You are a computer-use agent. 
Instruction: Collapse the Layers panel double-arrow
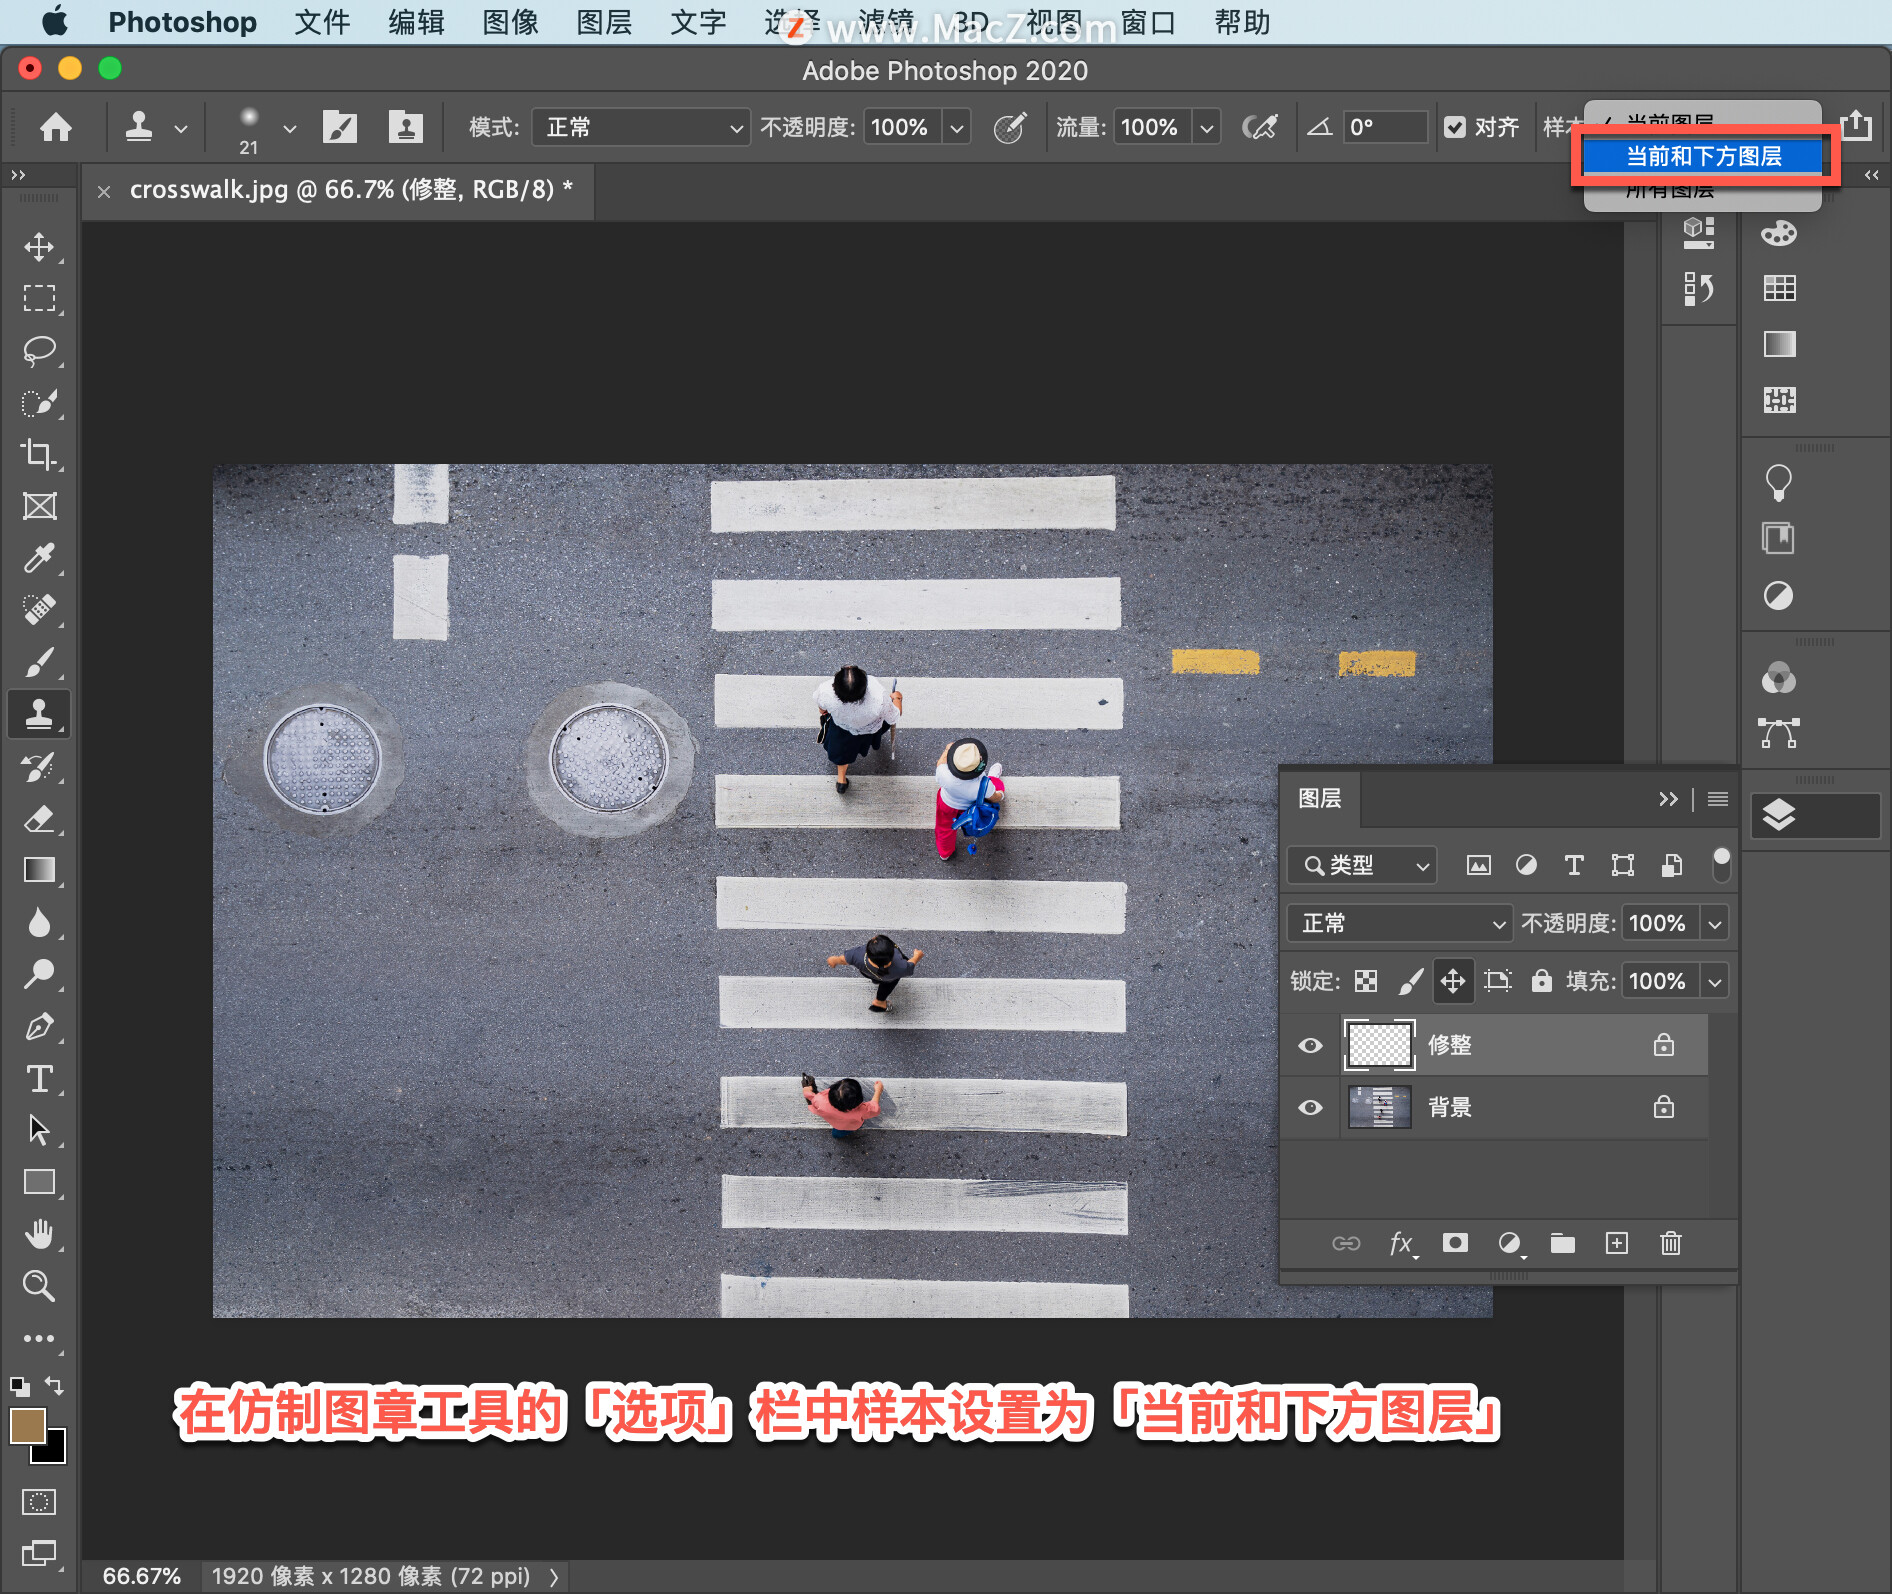(1668, 799)
